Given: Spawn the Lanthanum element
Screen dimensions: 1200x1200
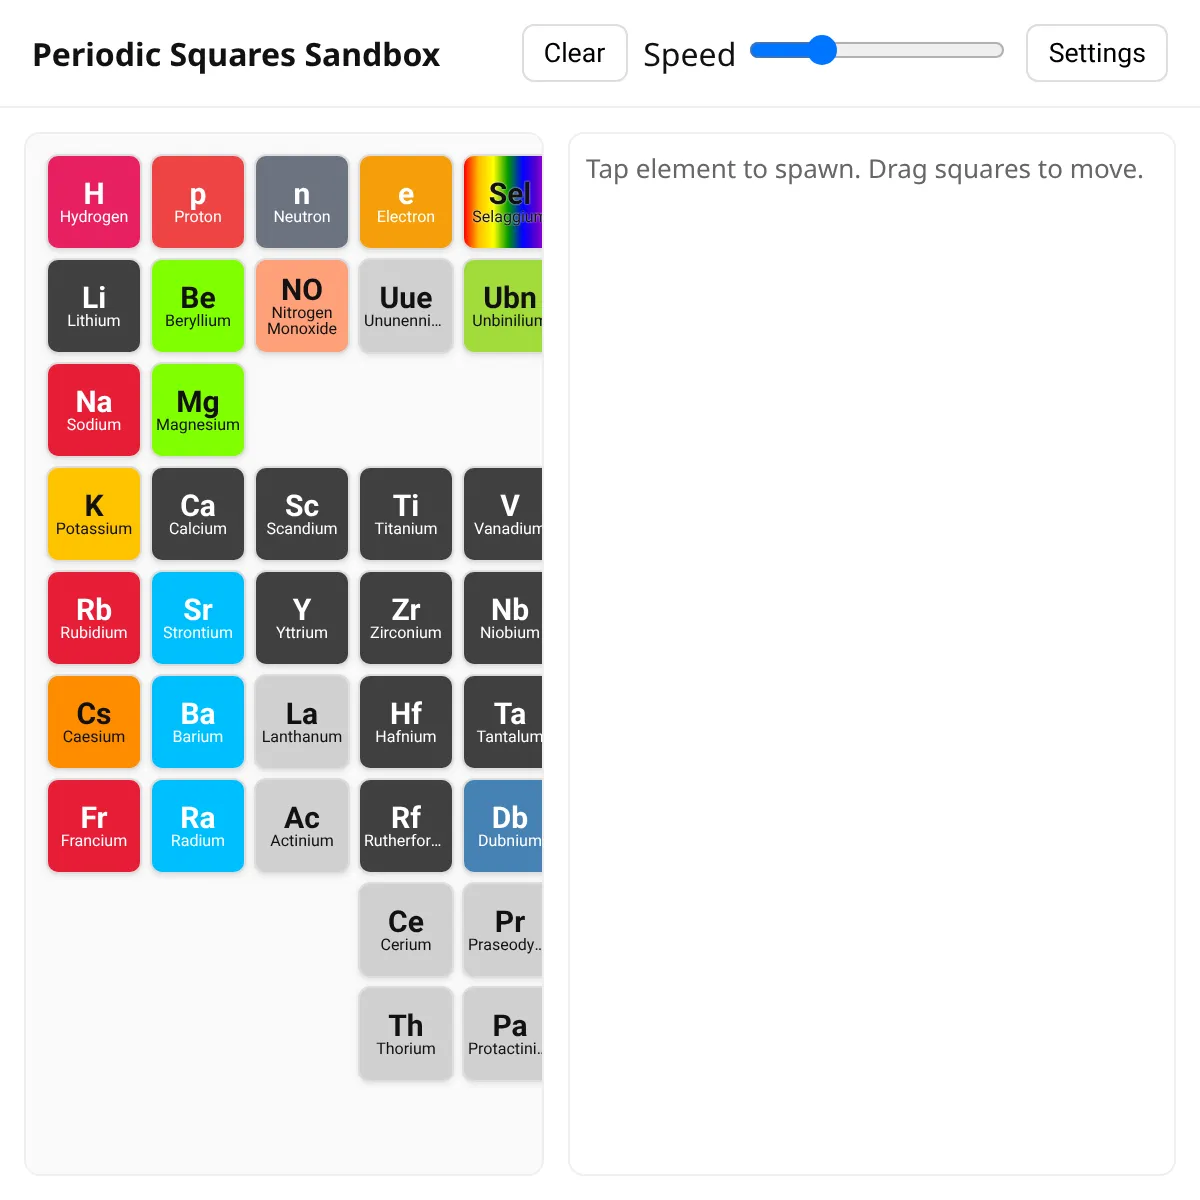Looking at the screenshot, I should [302, 722].
